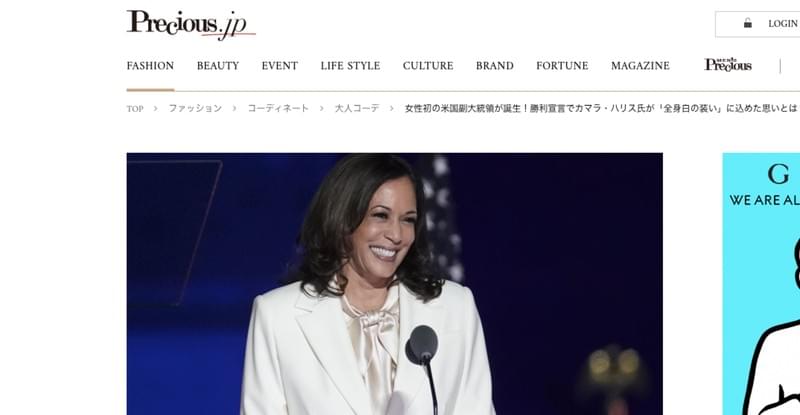Open the コーディネート breadcrumb link
The image size is (800, 415).
coord(278,109)
